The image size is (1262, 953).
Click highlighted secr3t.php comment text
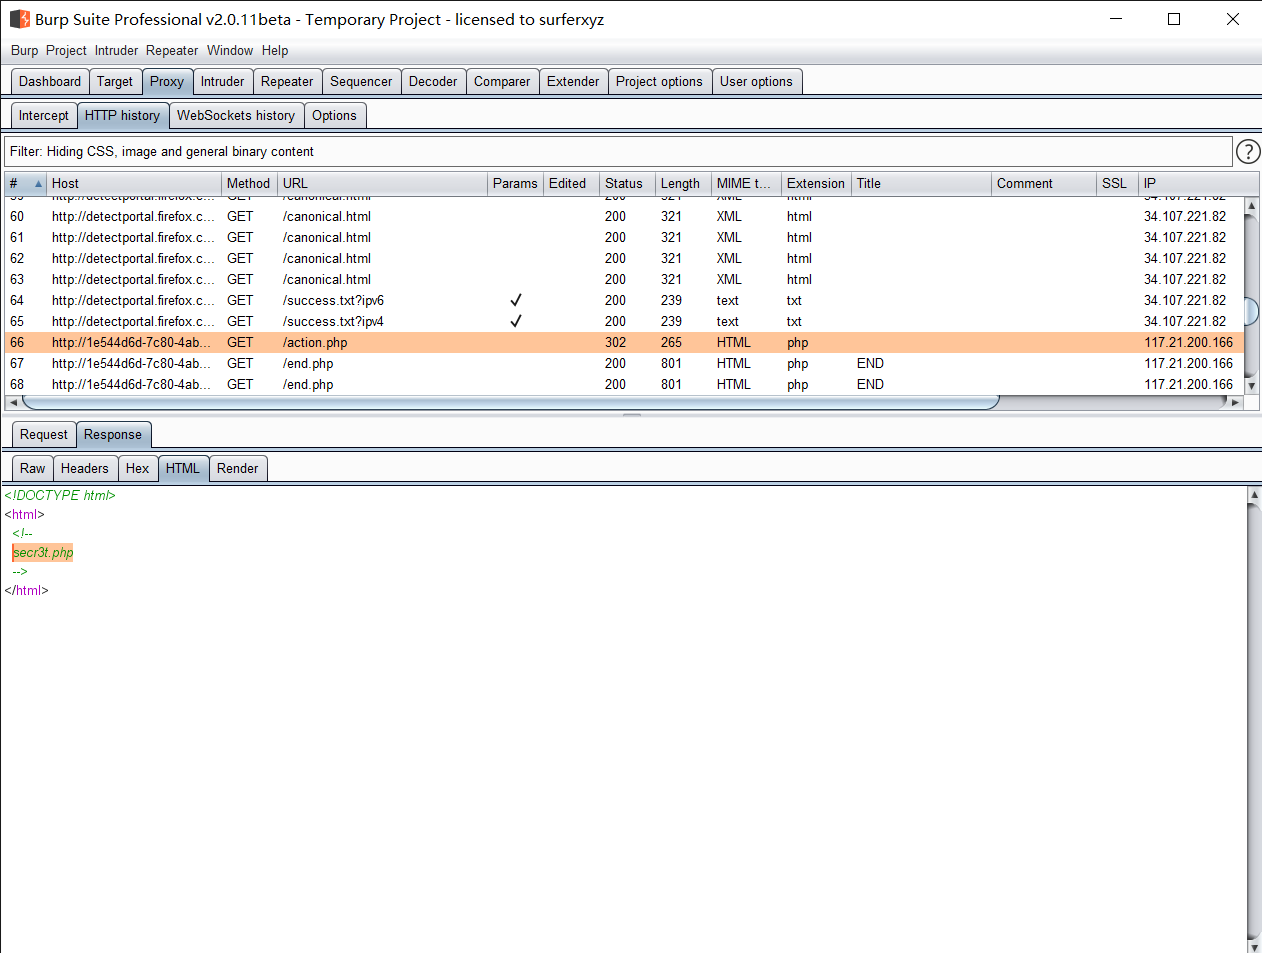click(43, 552)
